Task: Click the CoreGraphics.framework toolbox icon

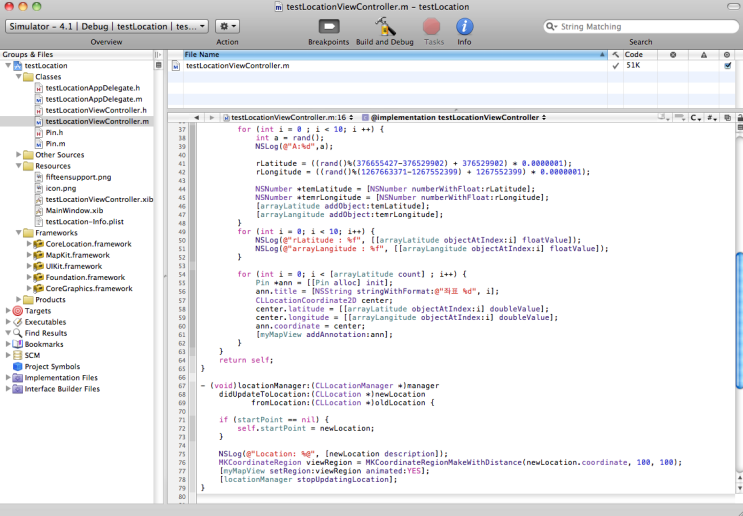Action: (39, 289)
